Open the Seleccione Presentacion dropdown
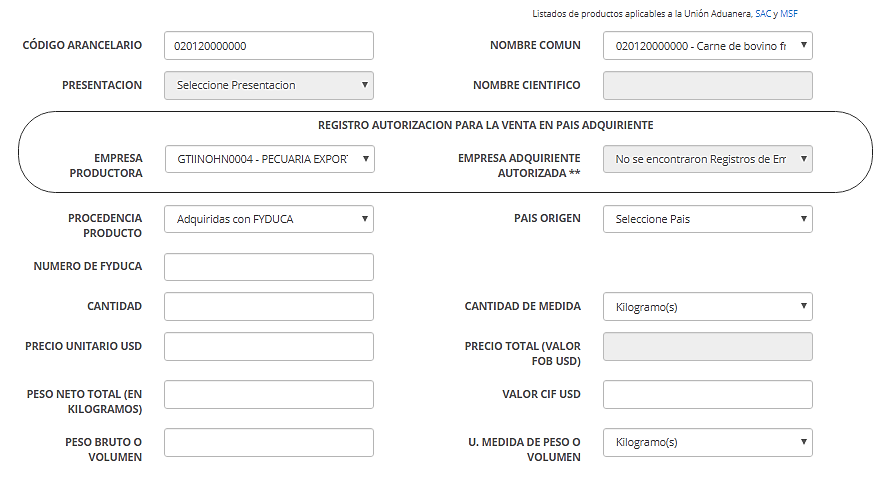 point(269,86)
